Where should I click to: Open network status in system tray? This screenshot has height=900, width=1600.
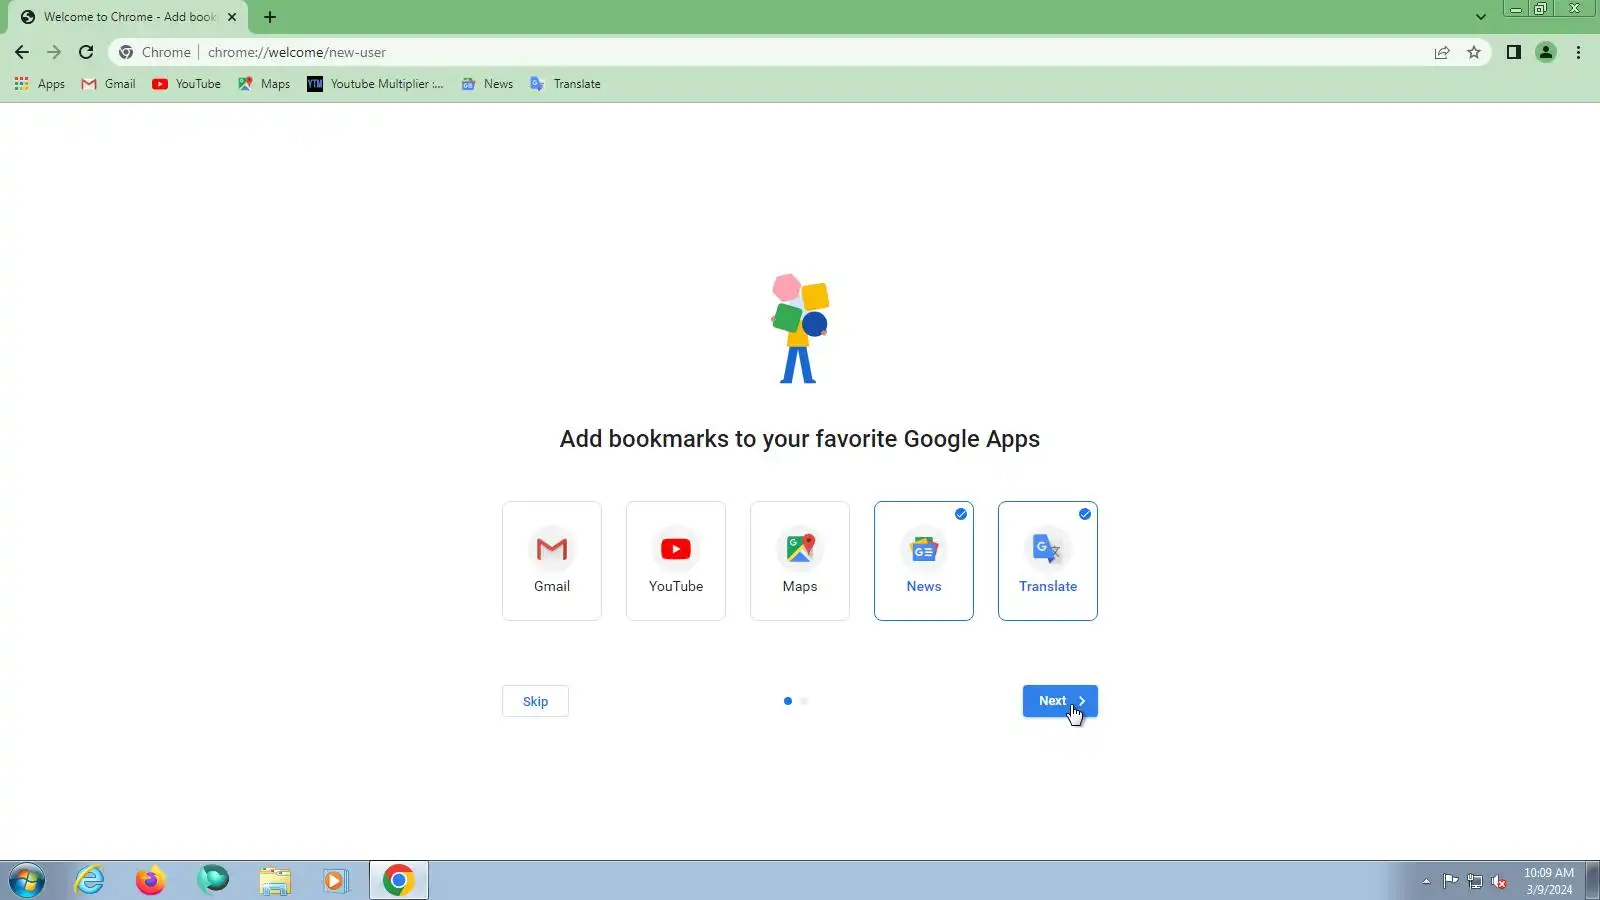(1475, 881)
